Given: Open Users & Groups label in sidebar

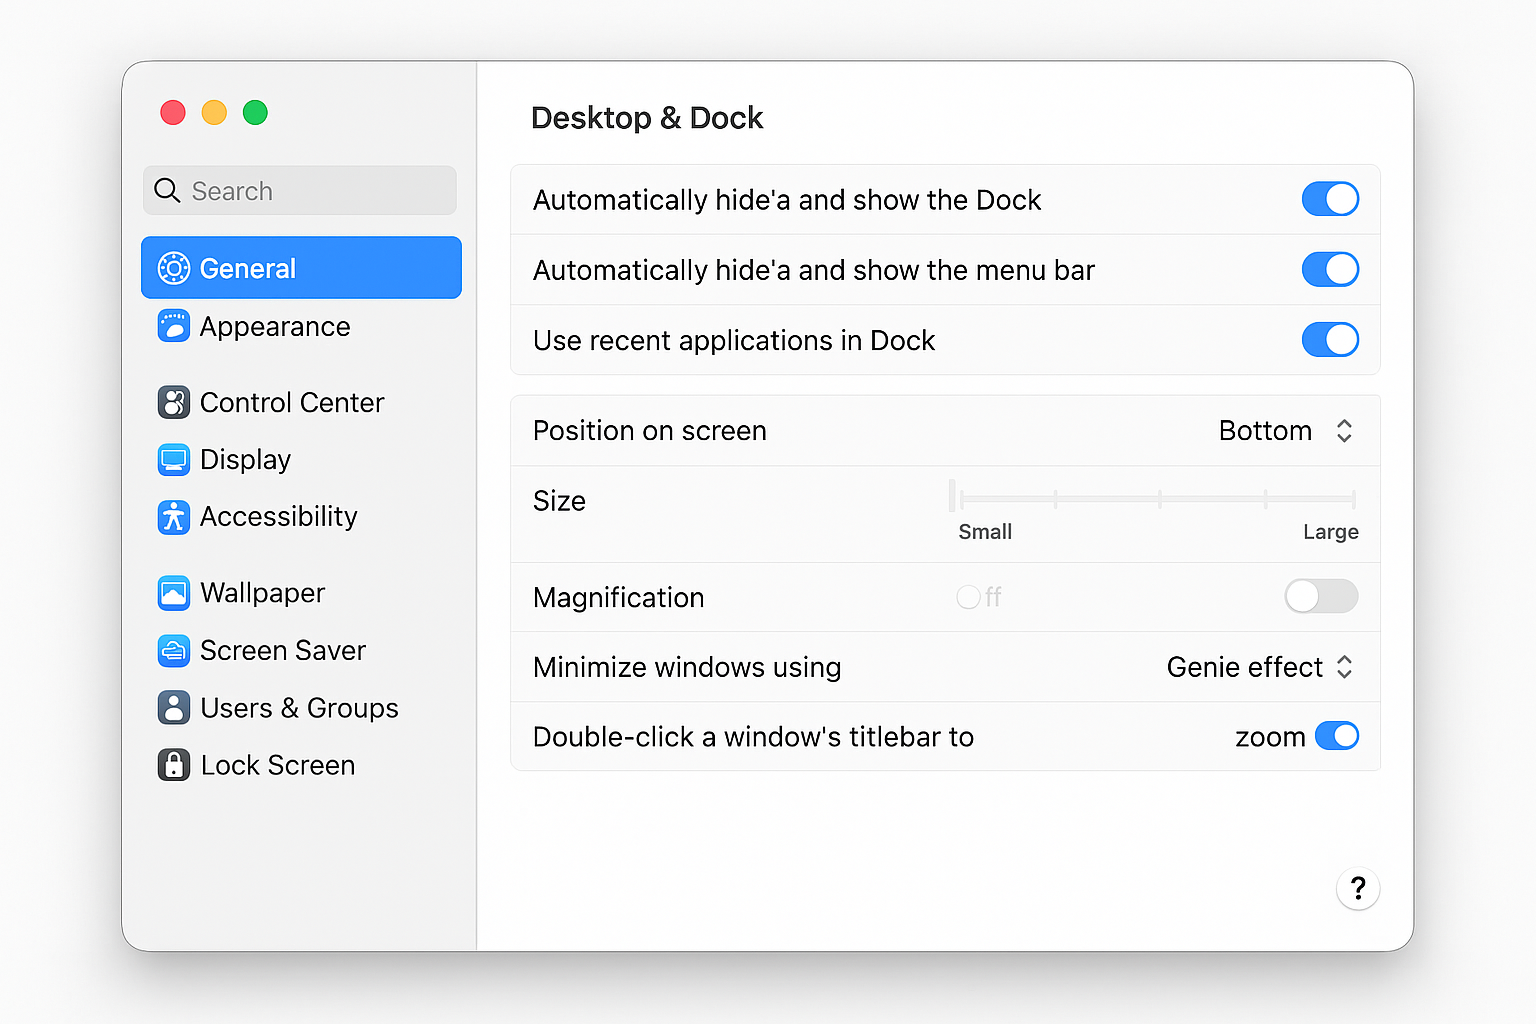Looking at the screenshot, I should [x=299, y=708].
